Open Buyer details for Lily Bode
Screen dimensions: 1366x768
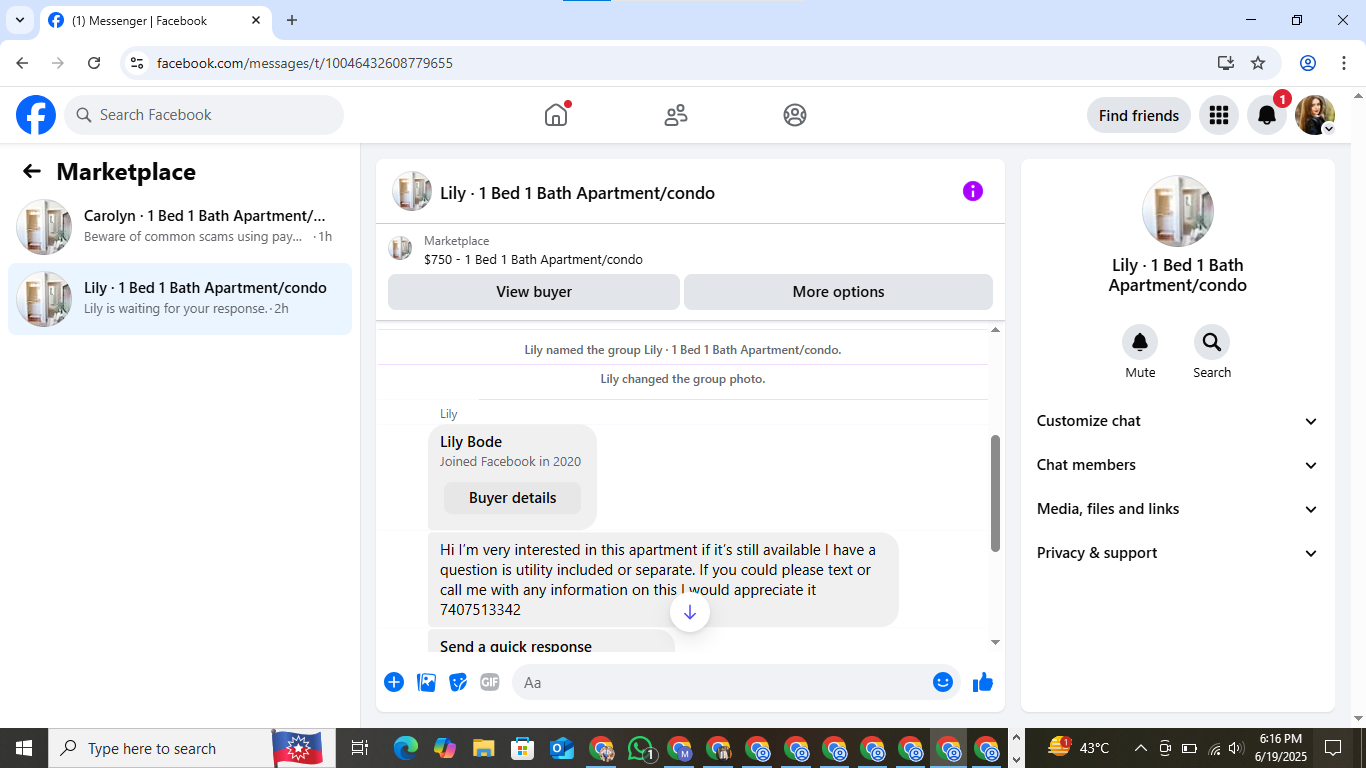click(513, 498)
